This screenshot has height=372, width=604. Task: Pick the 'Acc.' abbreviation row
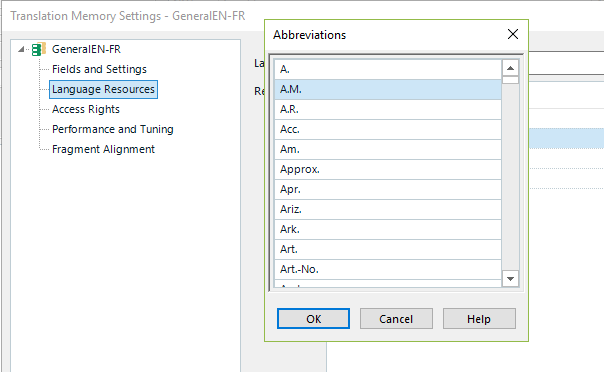tap(388, 129)
